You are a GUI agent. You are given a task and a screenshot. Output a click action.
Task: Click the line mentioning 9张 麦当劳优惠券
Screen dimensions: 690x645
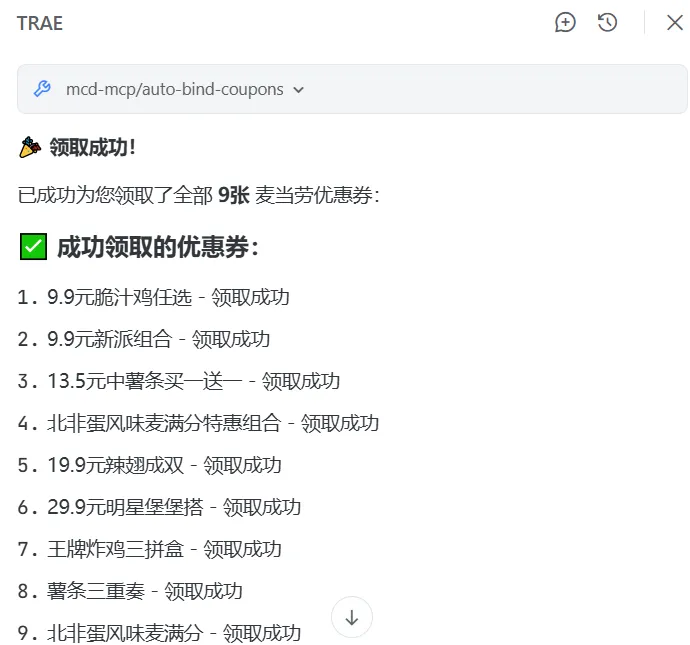coord(198,195)
